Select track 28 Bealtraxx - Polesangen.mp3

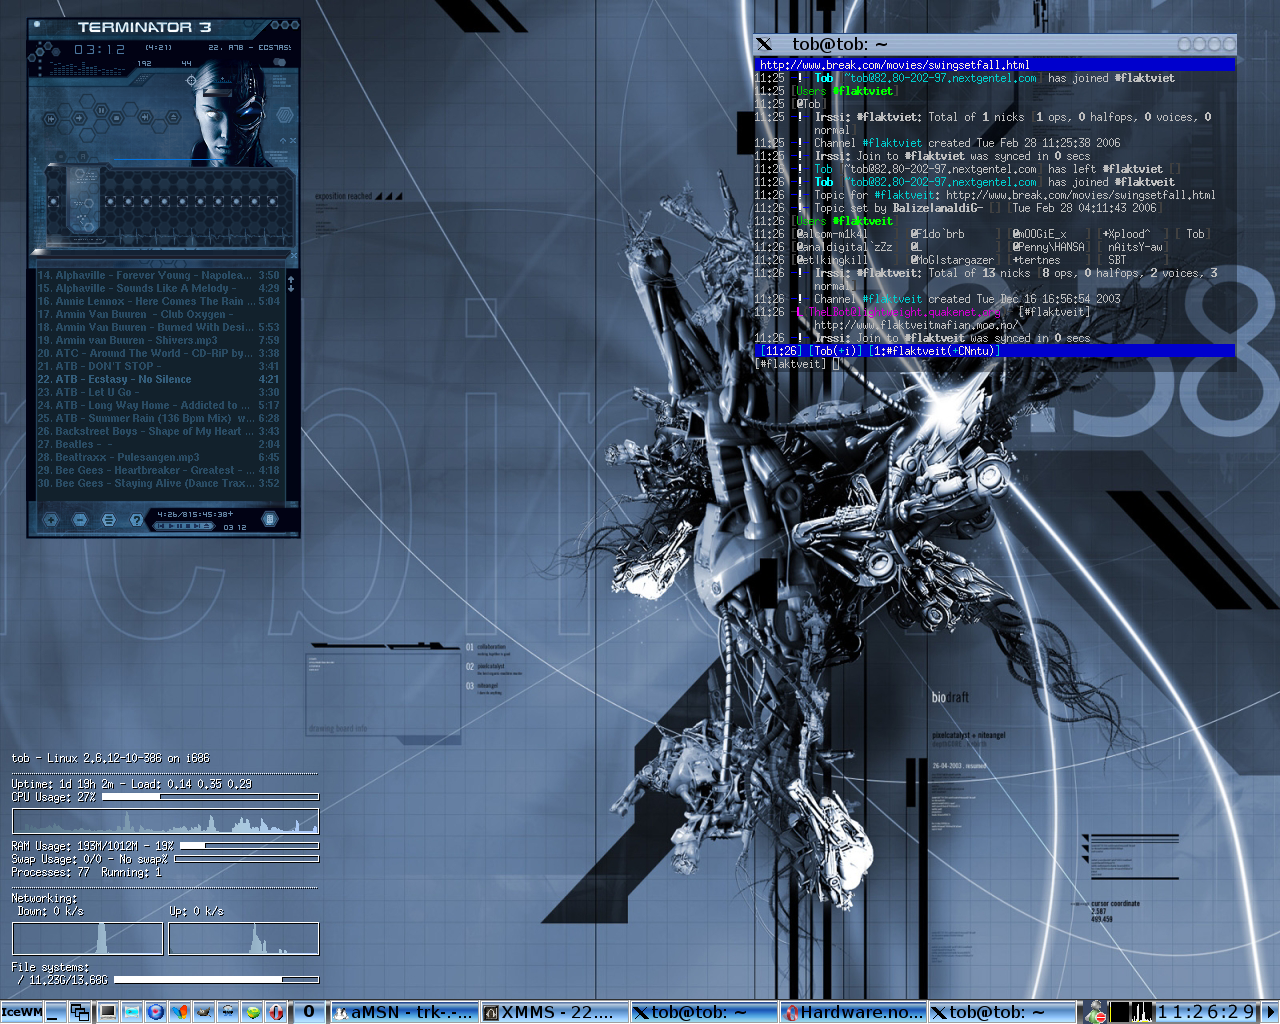coord(159,457)
